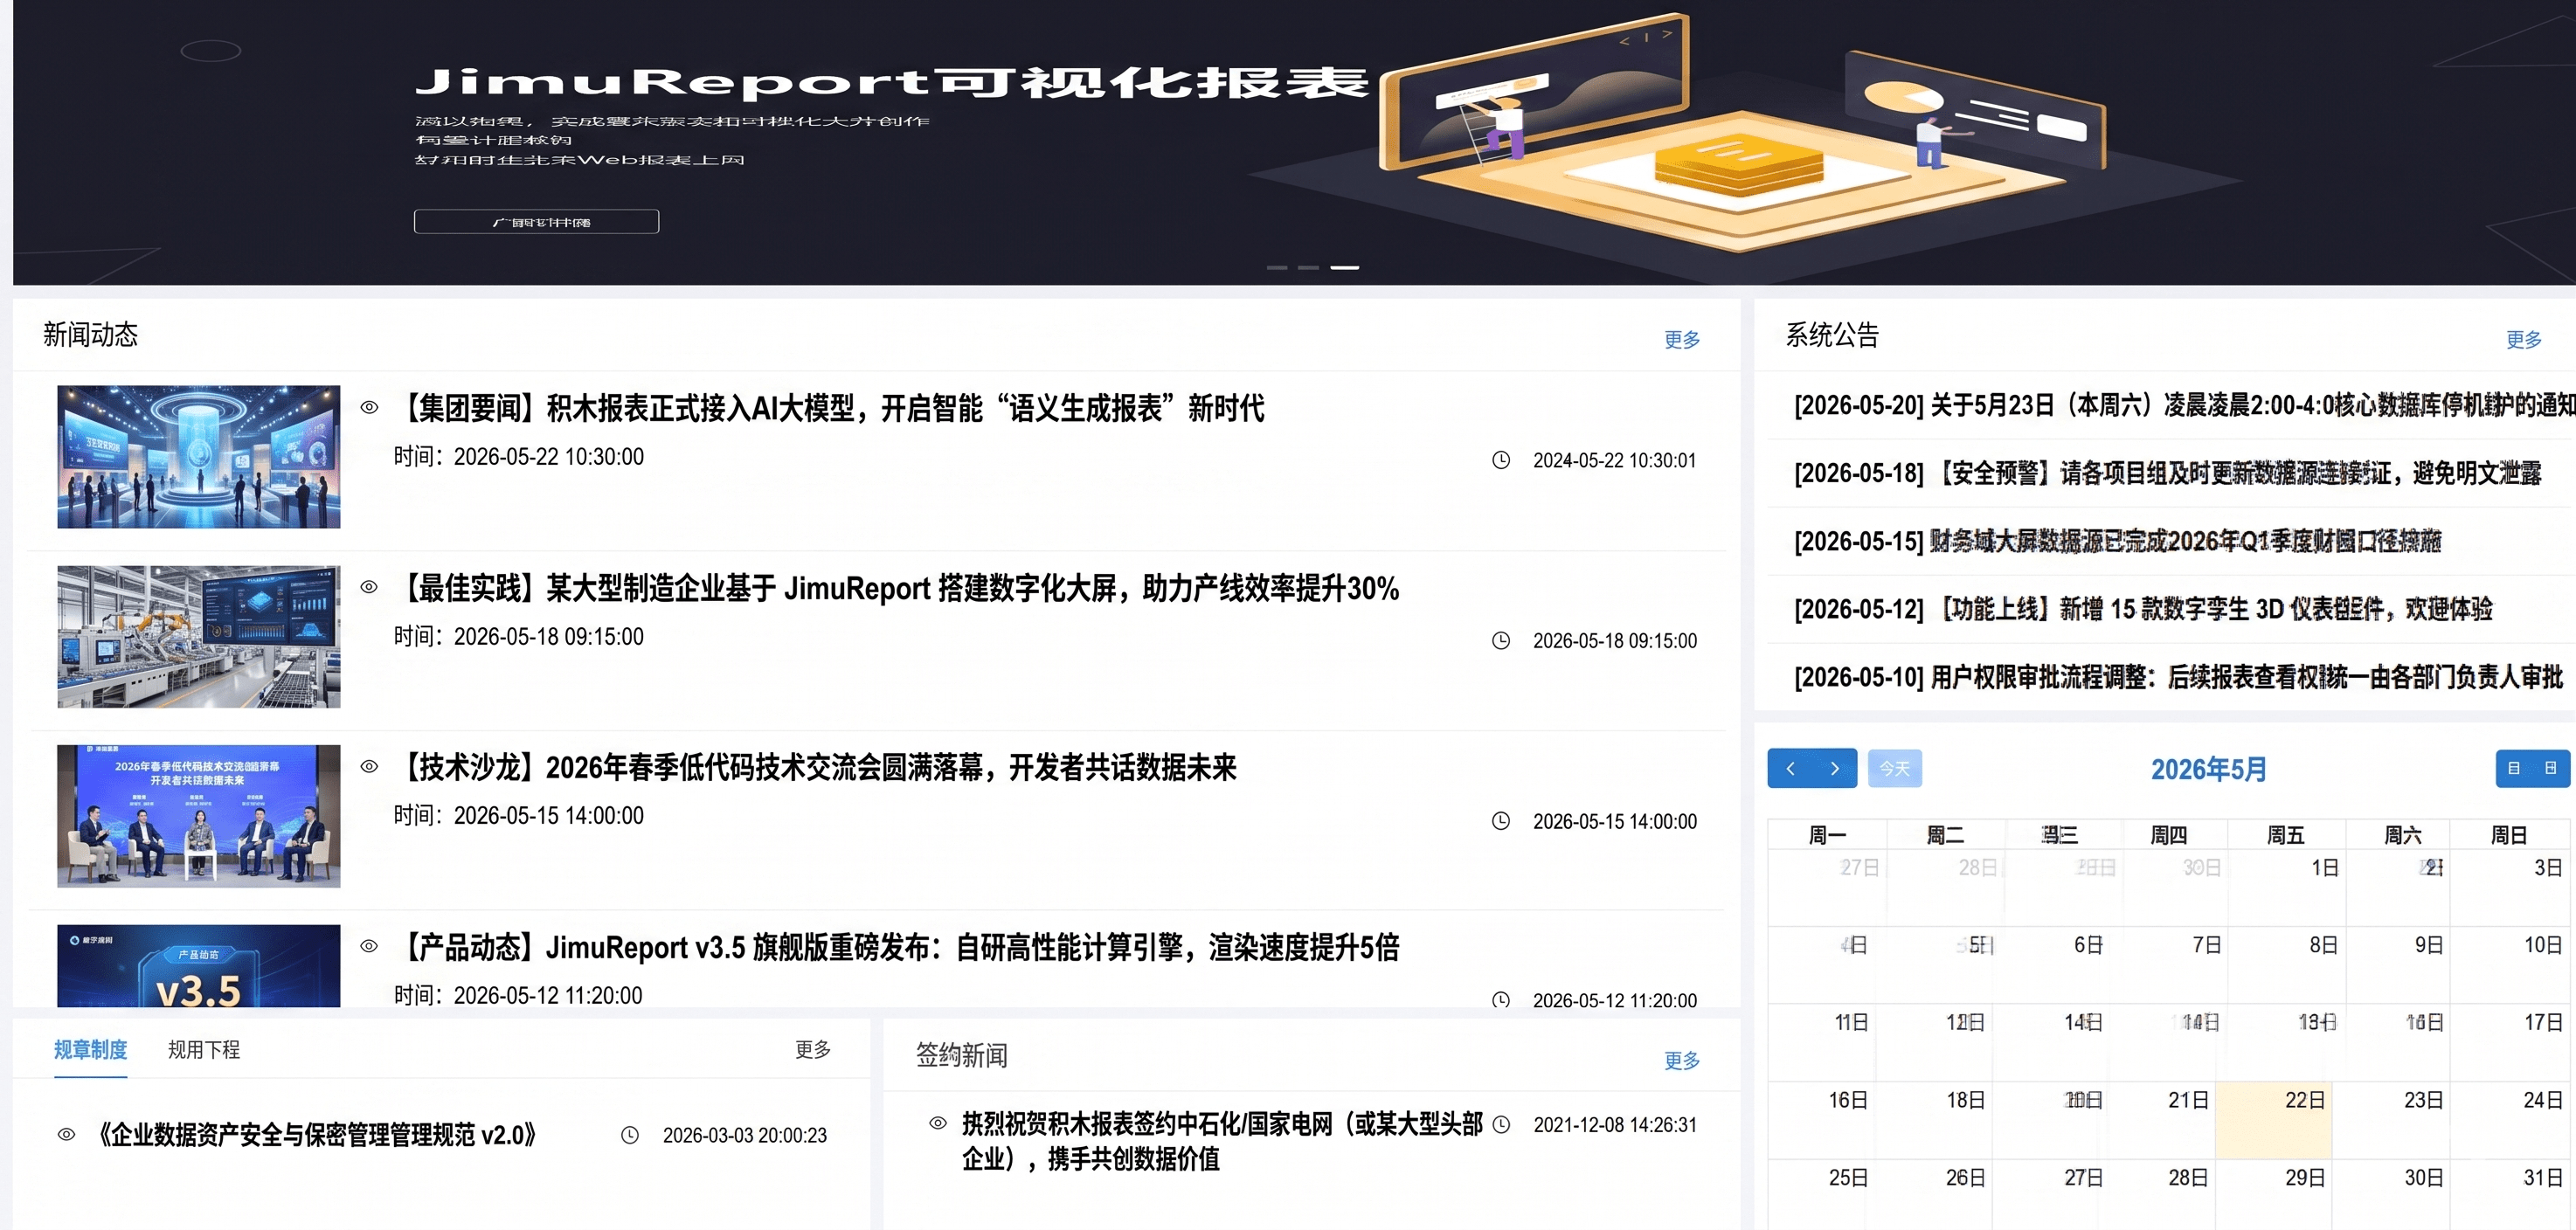The height and width of the screenshot is (1230, 2576).
Task: Select the 规章制度 tab
Action: pyautogui.click(x=90, y=1049)
